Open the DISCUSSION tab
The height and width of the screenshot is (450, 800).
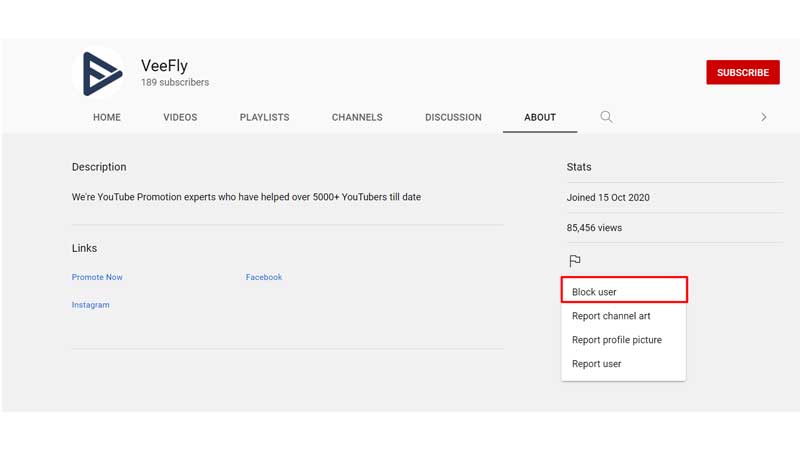(453, 117)
